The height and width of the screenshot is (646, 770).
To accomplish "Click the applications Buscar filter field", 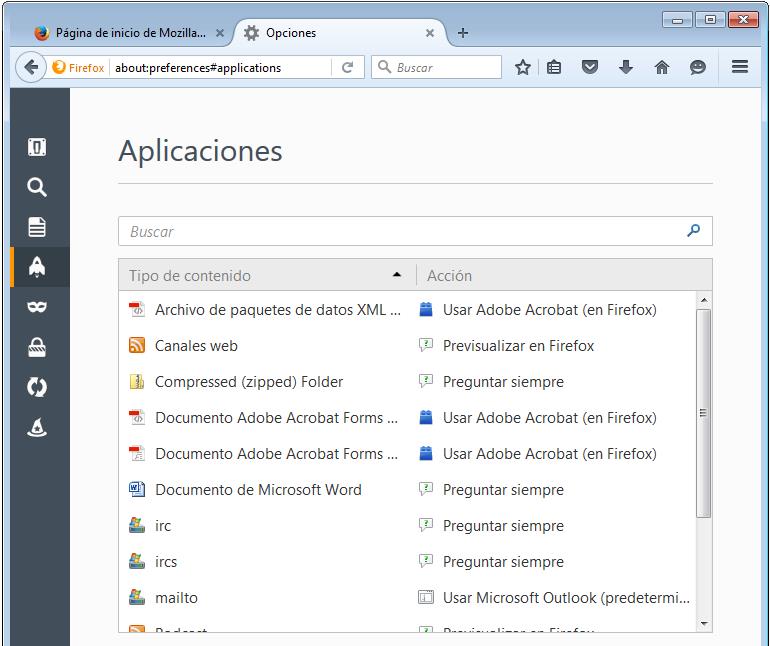I will click(x=400, y=231).
